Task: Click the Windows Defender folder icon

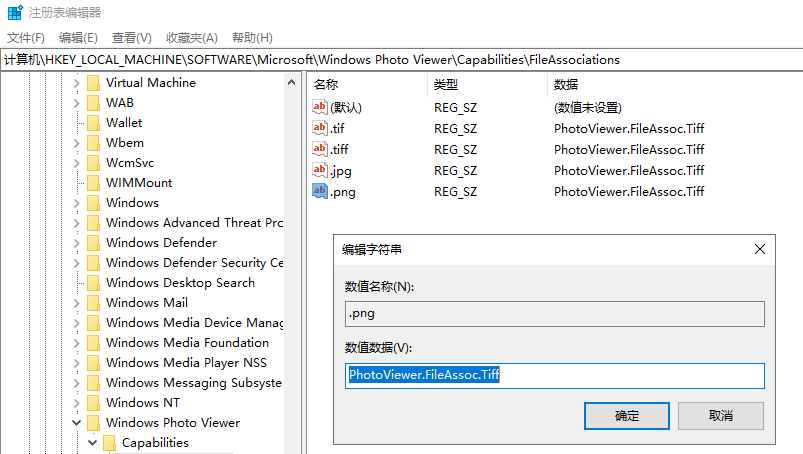Action: click(93, 243)
